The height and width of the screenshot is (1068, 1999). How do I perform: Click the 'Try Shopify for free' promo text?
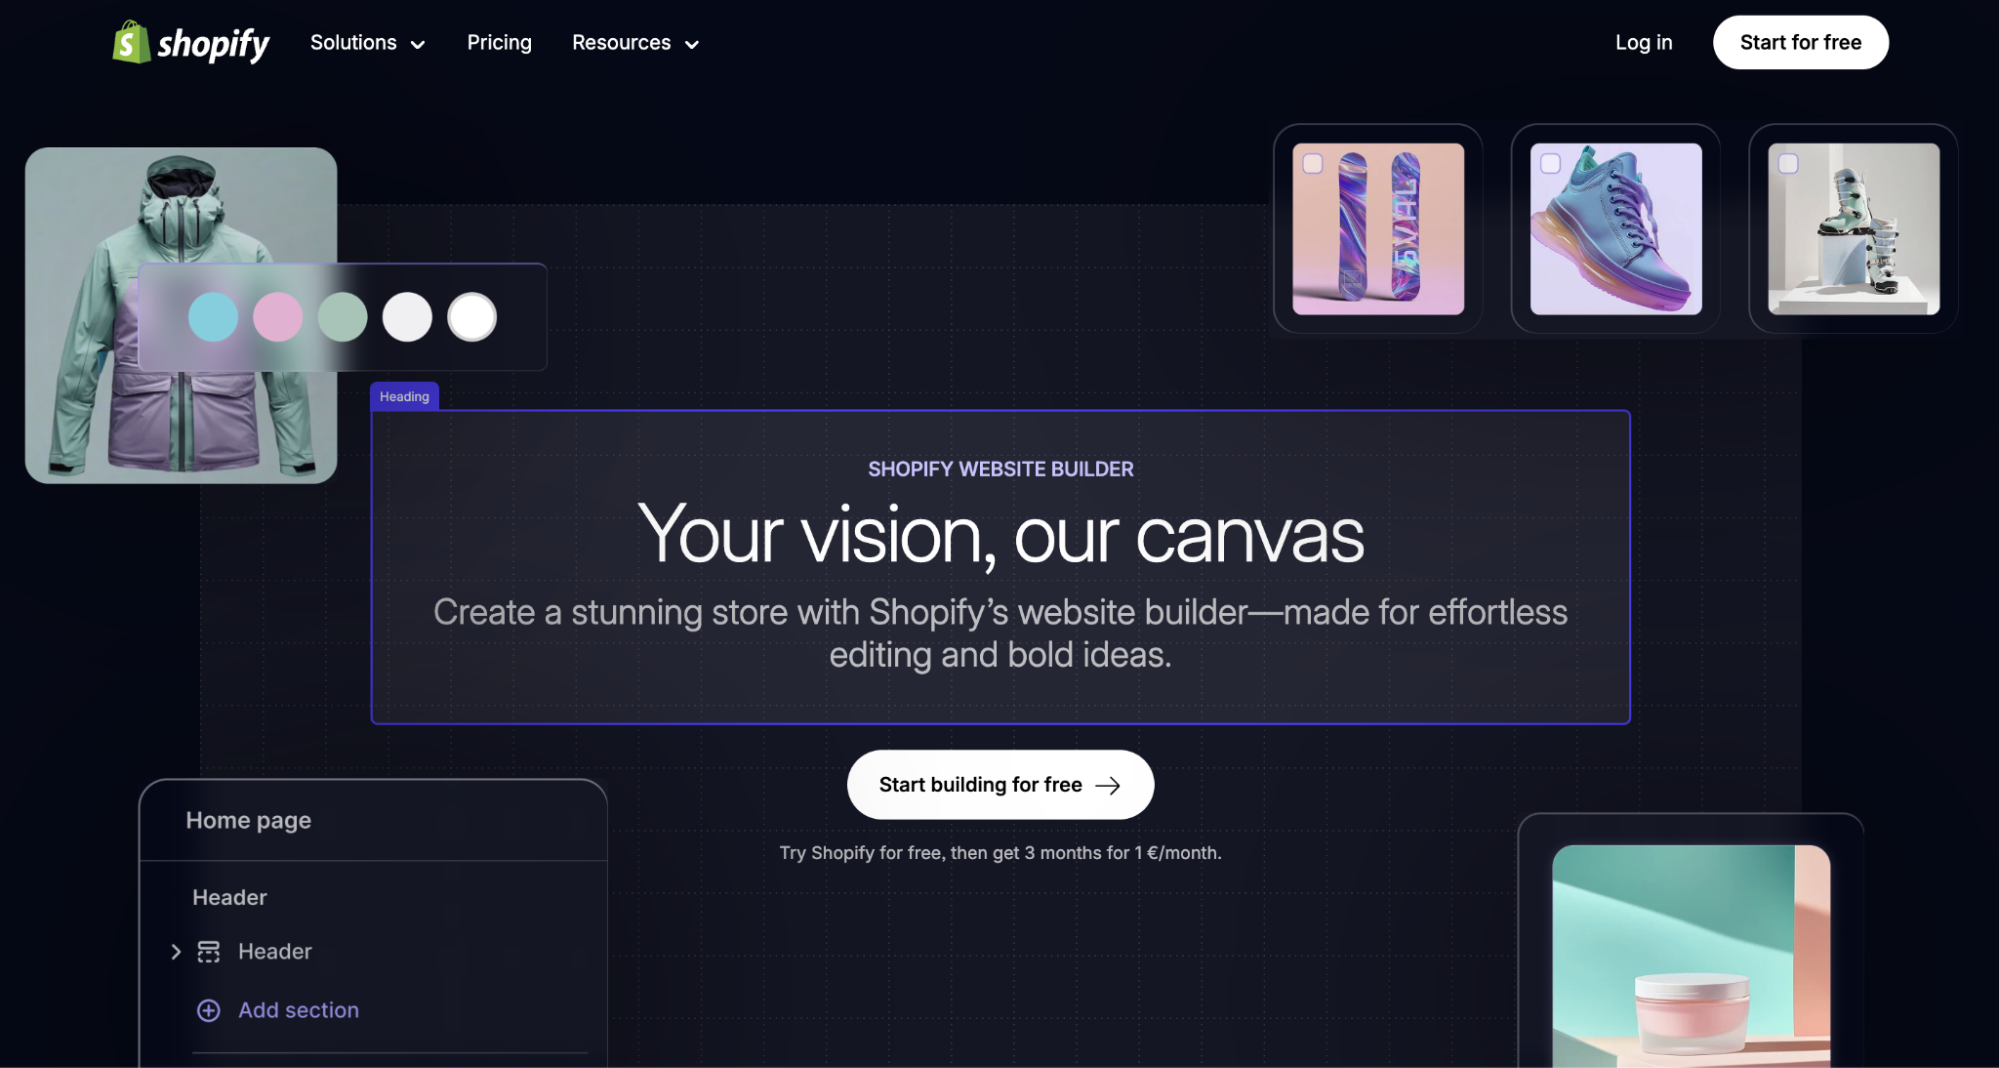click(1000, 853)
